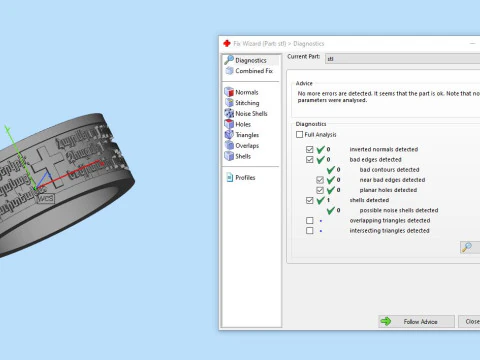Open the Holes fix page label
480x360 pixels.
(x=243, y=124)
